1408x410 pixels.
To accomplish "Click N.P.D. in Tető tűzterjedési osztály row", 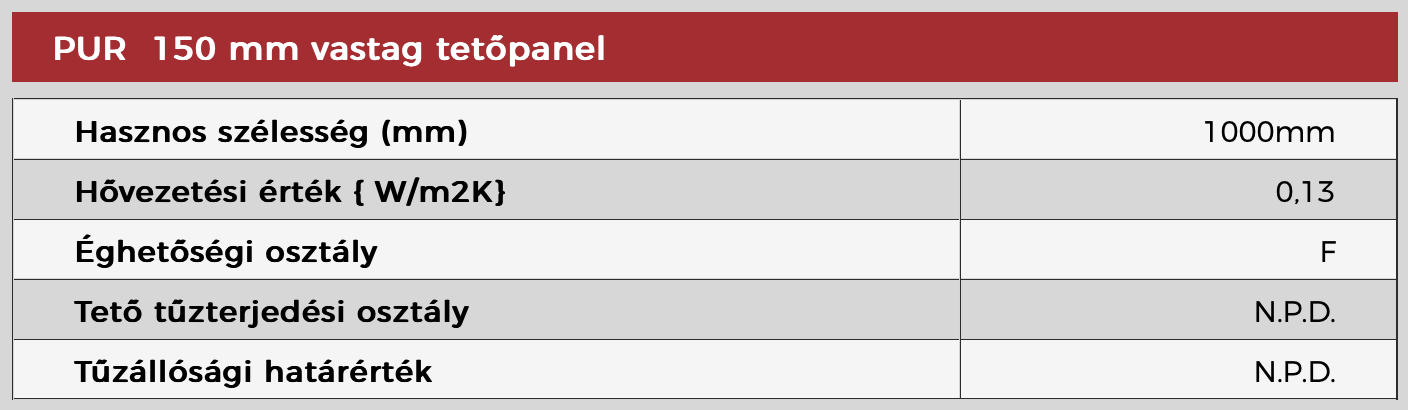I will coord(1295,312).
